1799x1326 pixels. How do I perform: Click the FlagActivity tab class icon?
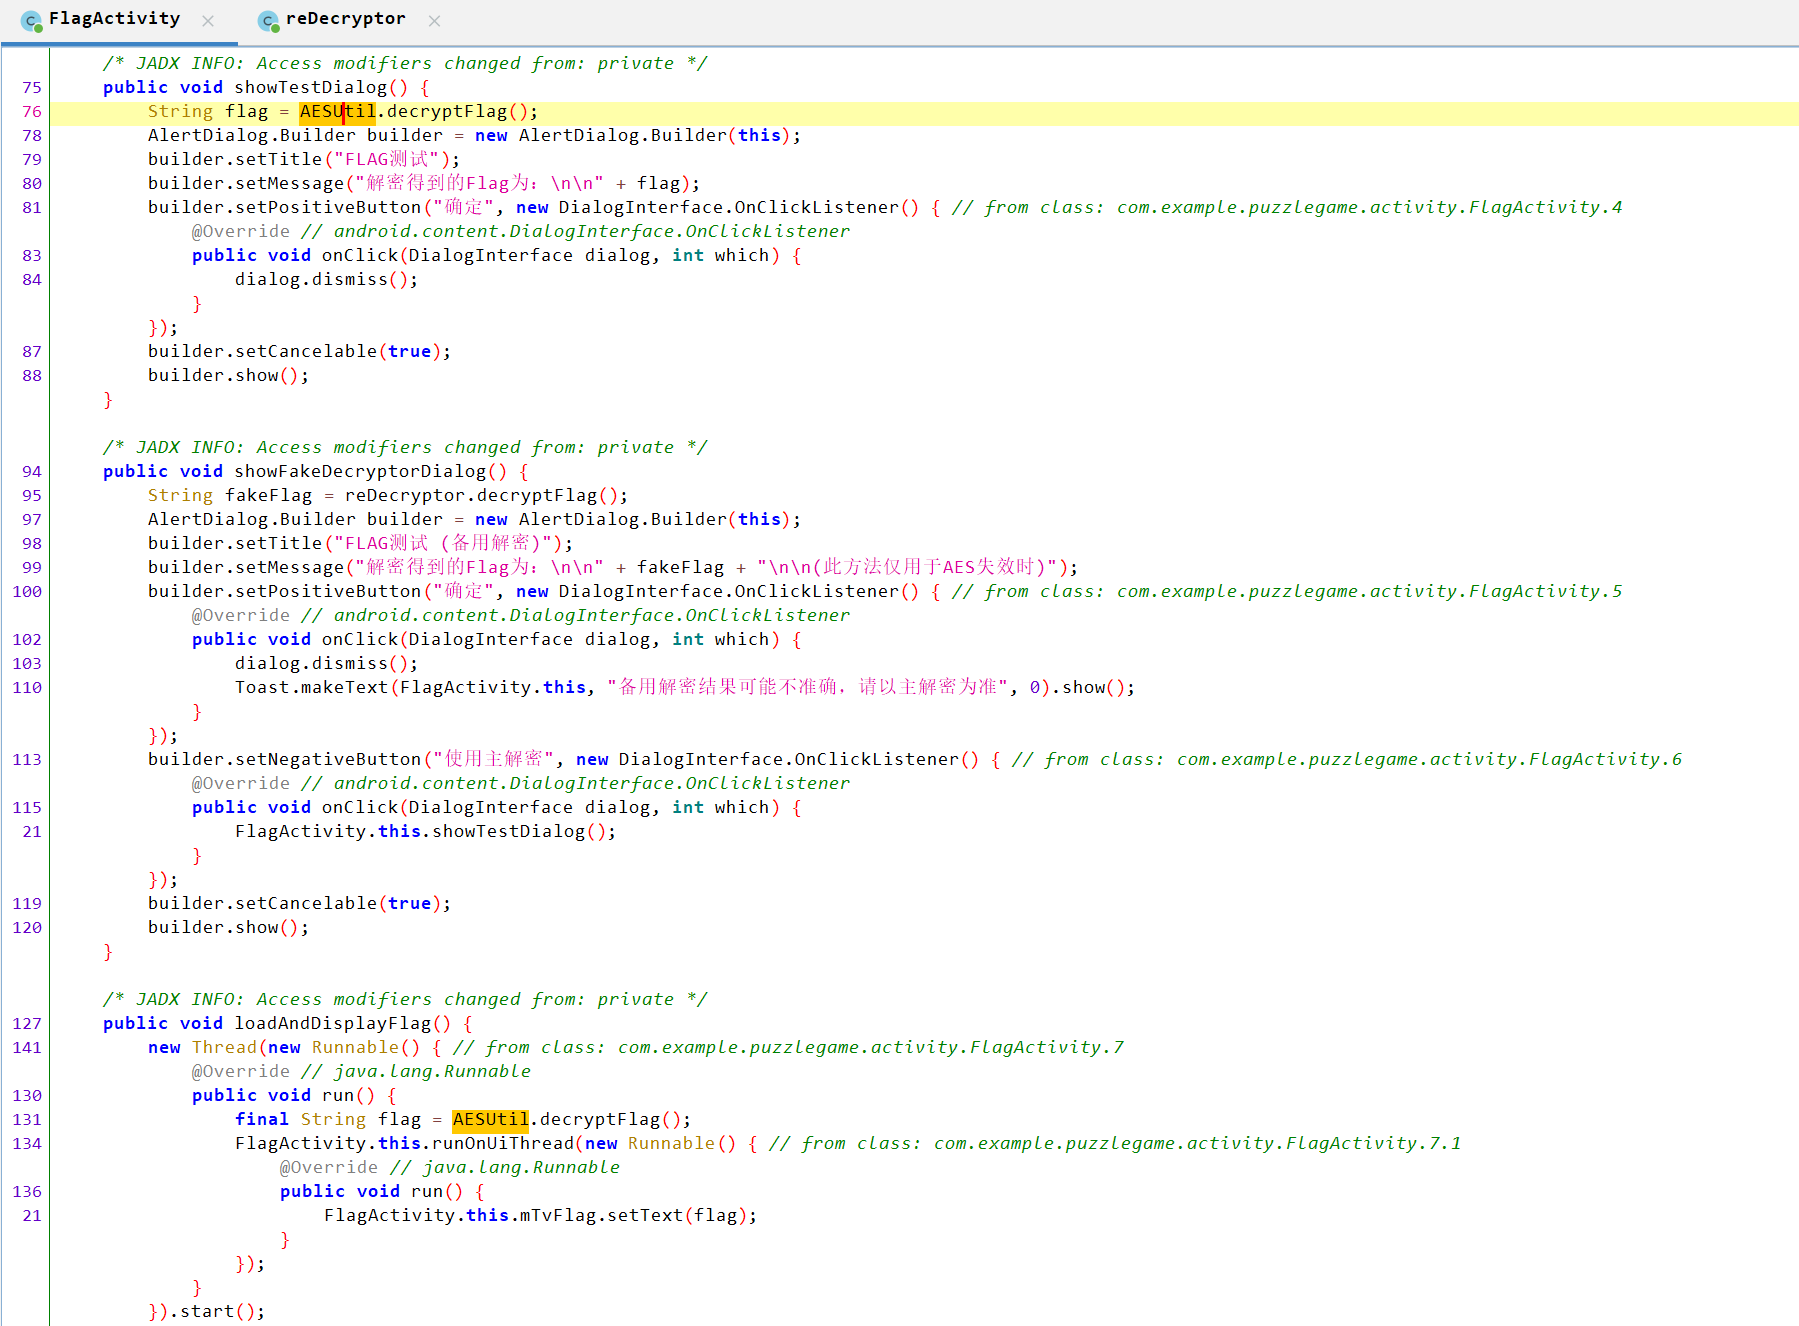pos(32,20)
